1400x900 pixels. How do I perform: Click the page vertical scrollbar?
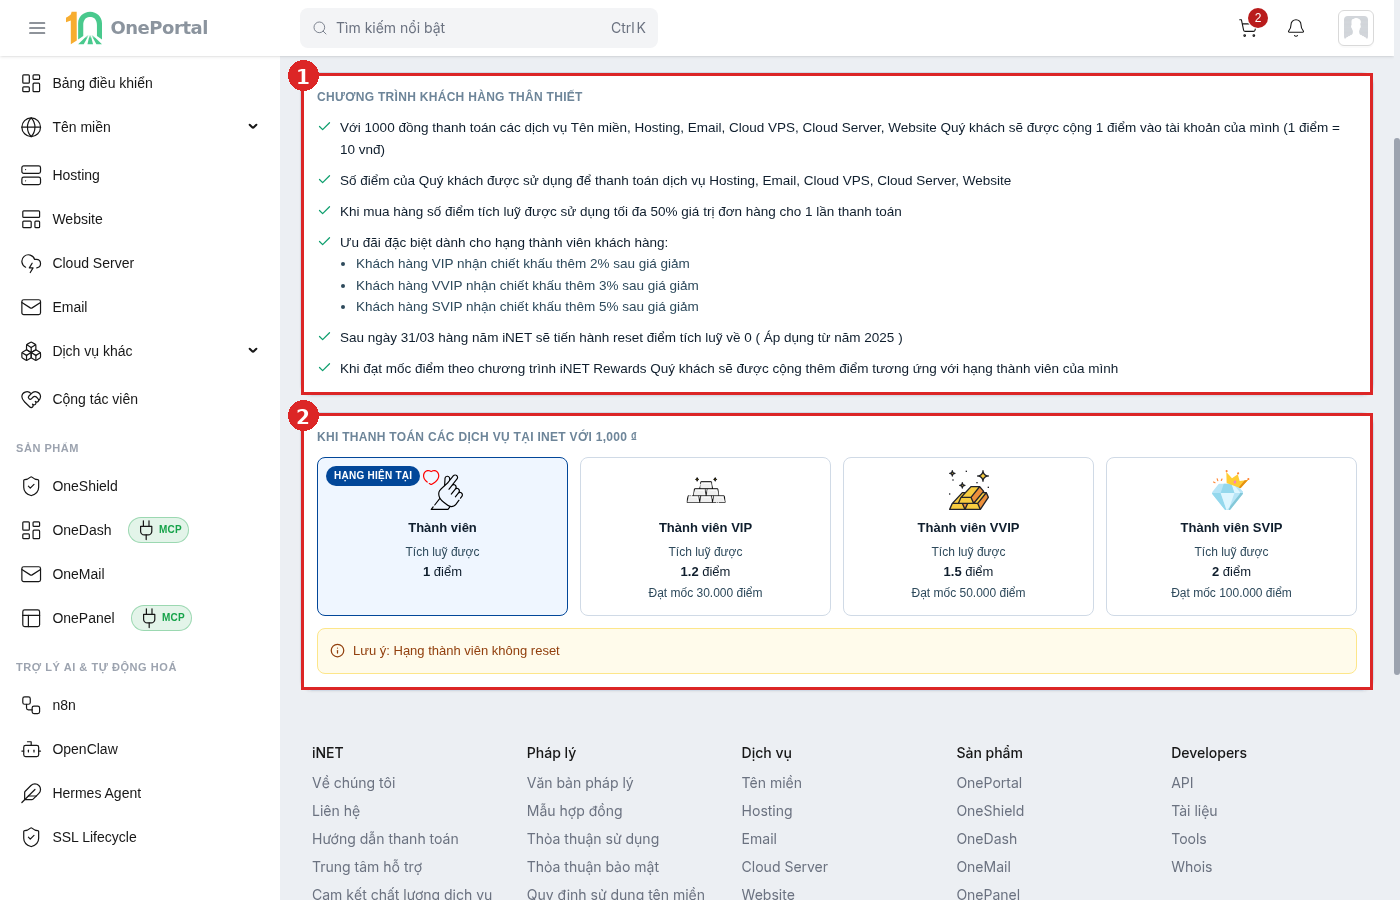[x=1396, y=406]
